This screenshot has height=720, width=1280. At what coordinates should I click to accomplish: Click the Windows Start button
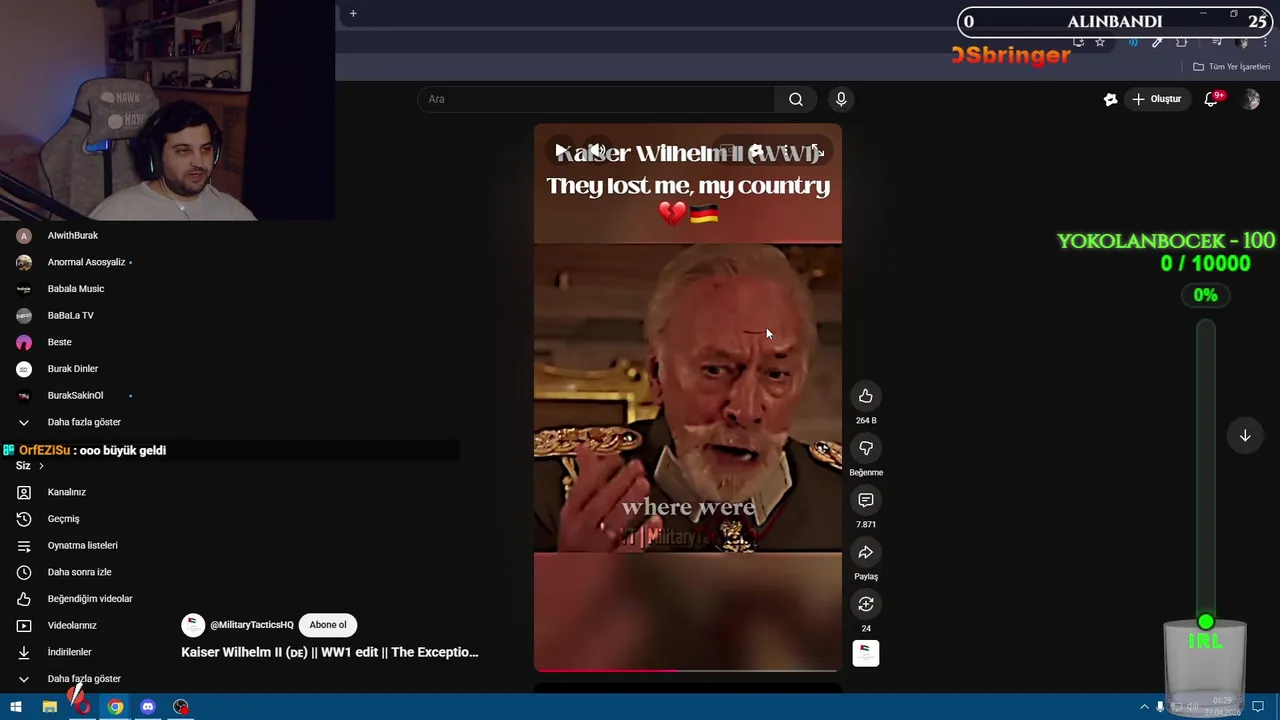[16, 707]
